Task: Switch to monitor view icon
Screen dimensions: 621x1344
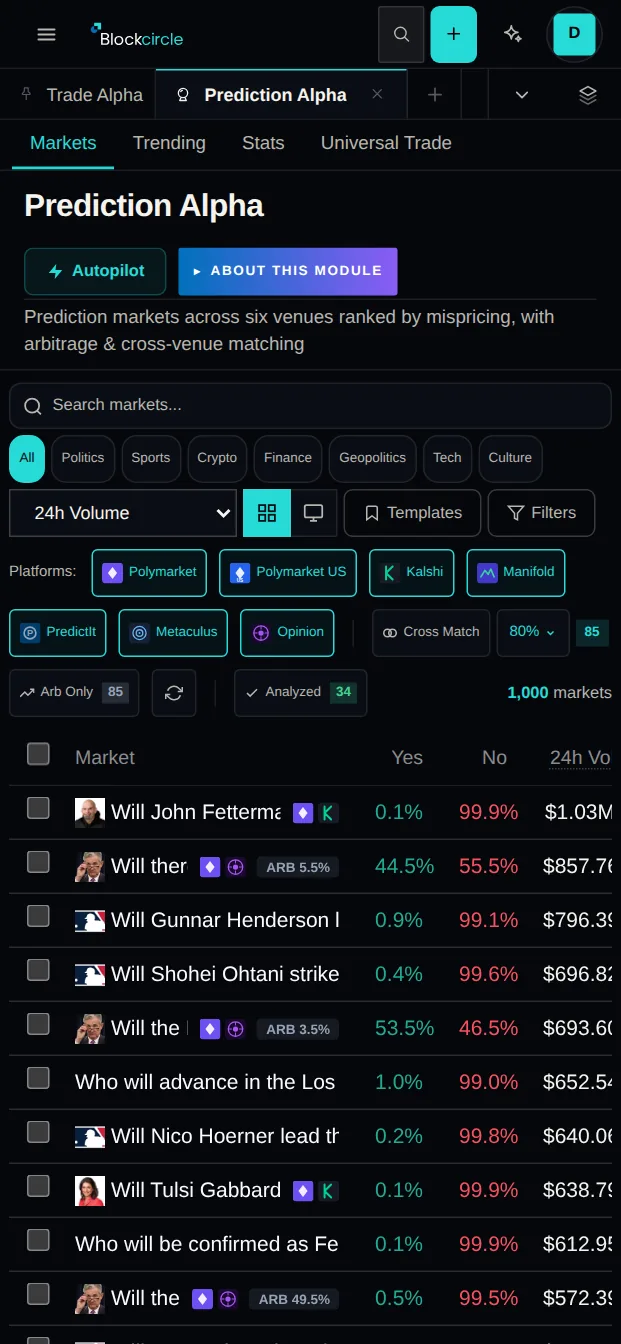Action: point(314,513)
